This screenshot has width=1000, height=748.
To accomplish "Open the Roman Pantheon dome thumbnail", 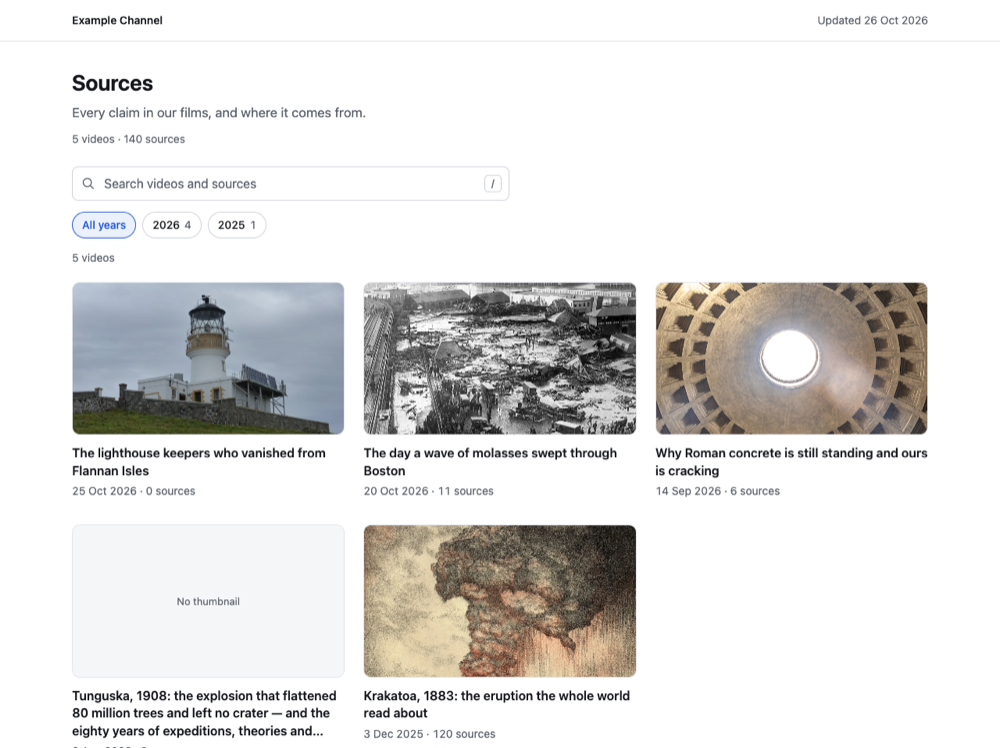I will click(791, 358).
